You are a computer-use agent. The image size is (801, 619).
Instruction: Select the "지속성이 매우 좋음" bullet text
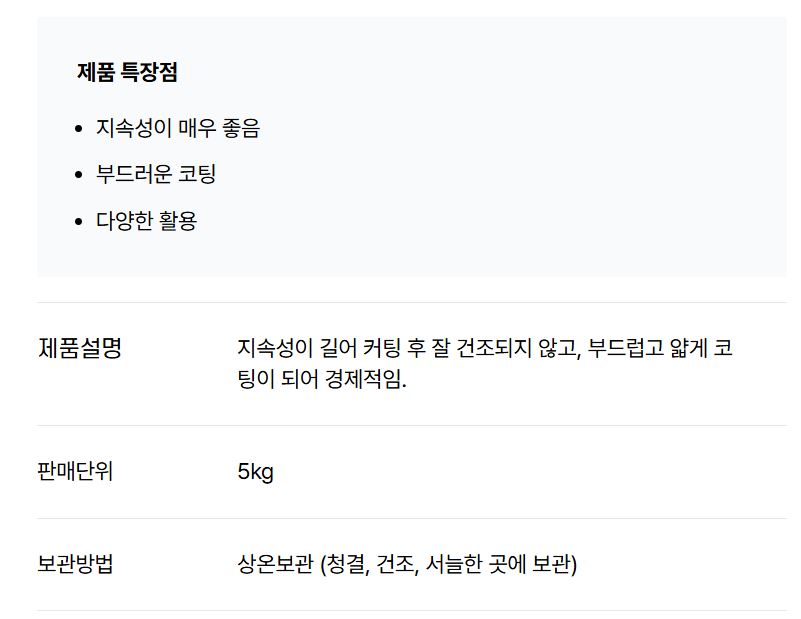[x=177, y=128]
